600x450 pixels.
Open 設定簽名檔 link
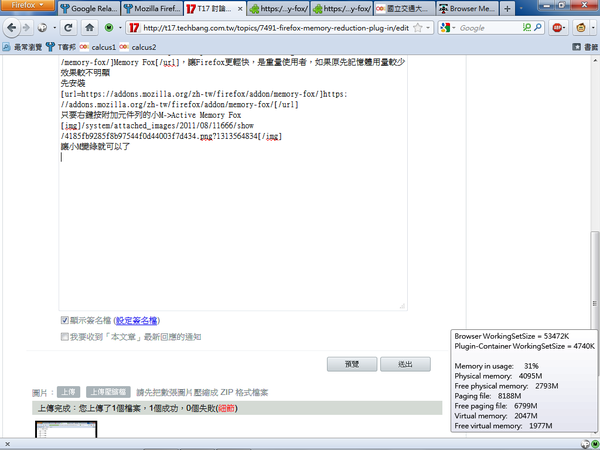pyautogui.click(x=137, y=320)
